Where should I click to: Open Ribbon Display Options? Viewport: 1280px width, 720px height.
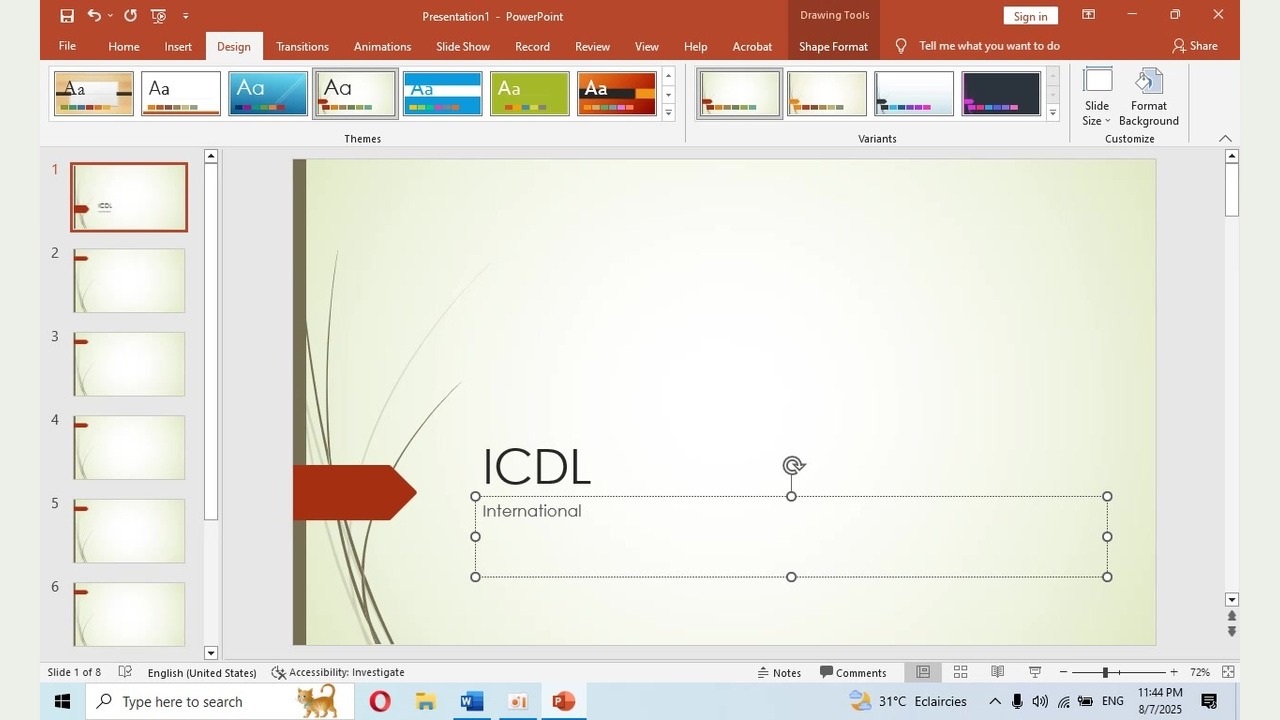point(1089,15)
